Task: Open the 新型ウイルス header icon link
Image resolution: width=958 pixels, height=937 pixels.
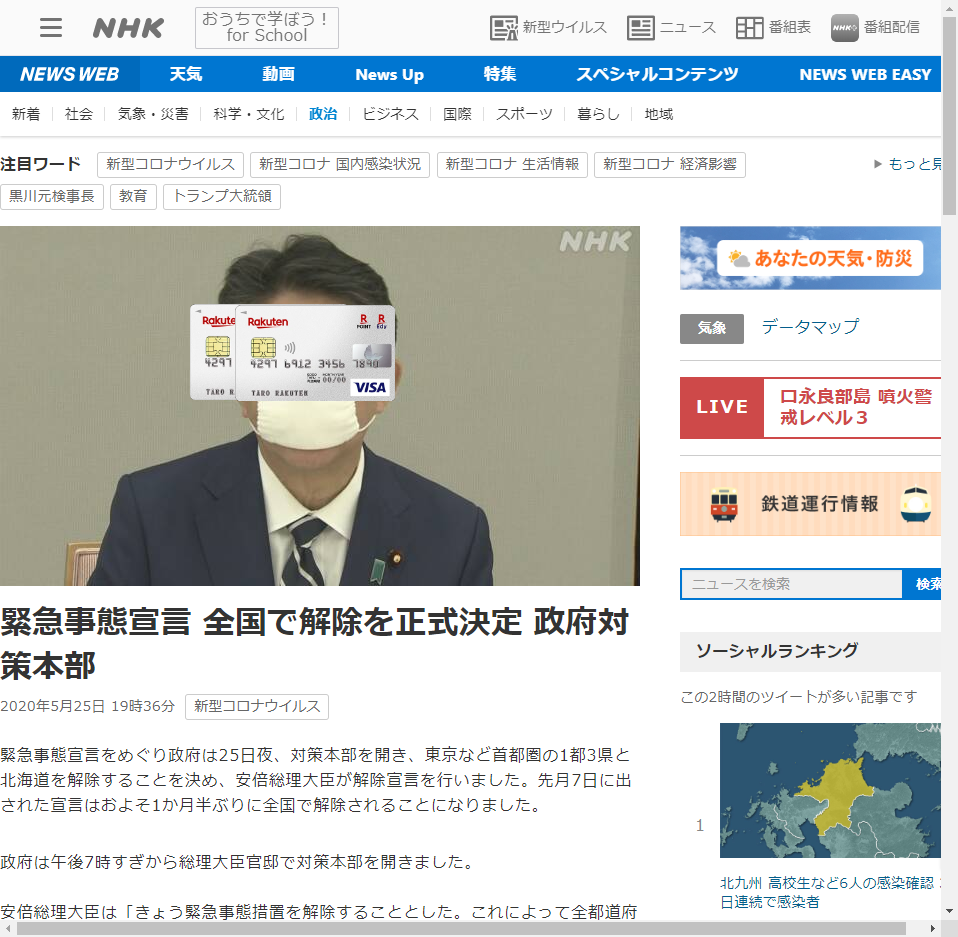Action: 548,27
